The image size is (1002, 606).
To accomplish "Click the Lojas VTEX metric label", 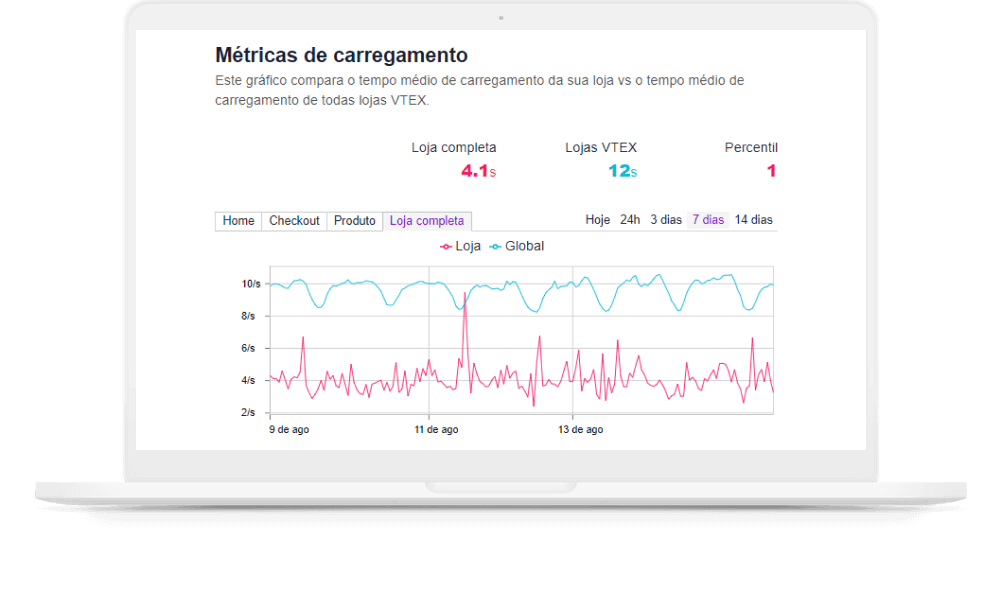I will (x=601, y=148).
